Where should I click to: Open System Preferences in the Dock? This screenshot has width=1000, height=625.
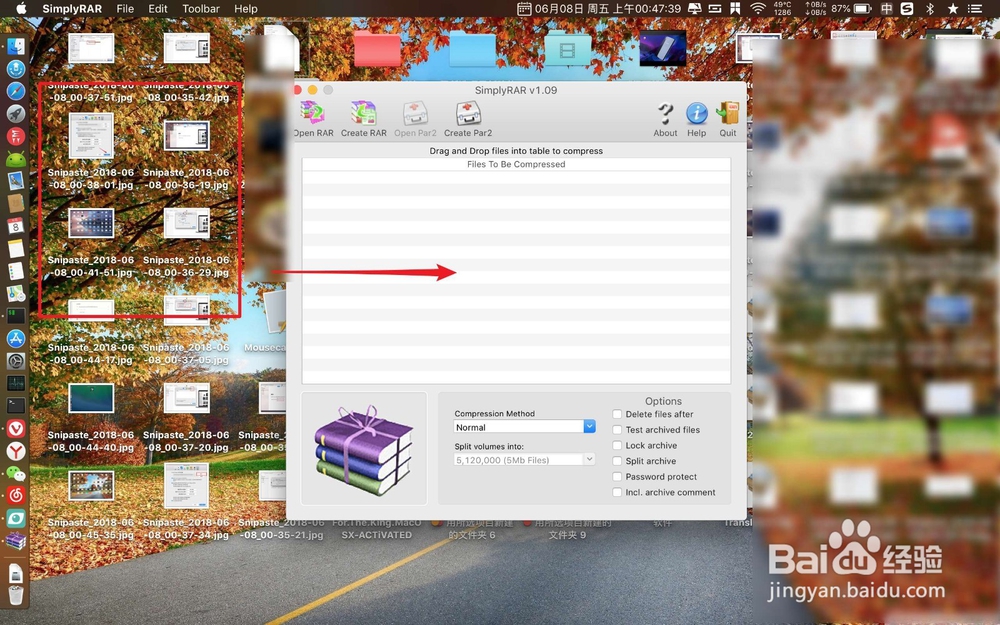coord(16,361)
